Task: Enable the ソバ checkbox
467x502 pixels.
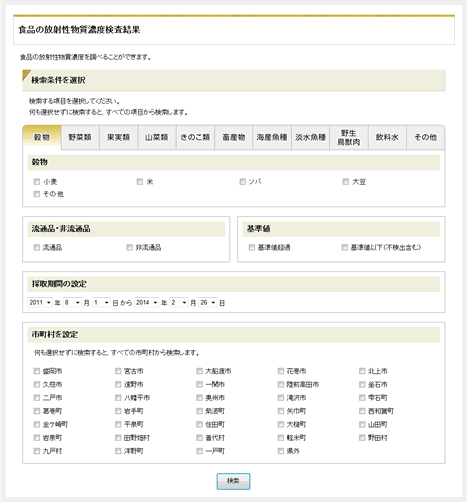Action: coord(243,182)
